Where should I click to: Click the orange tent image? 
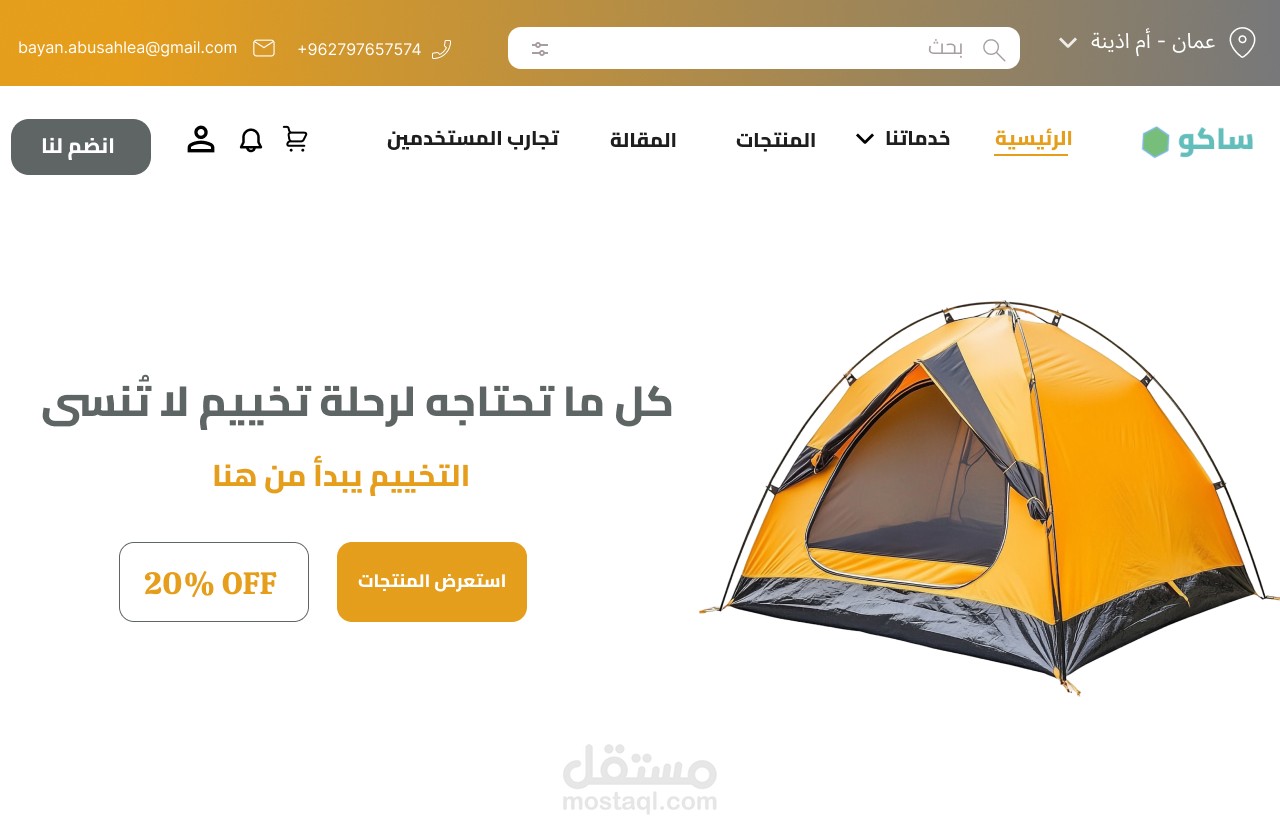pyautogui.click(x=988, y=498)
